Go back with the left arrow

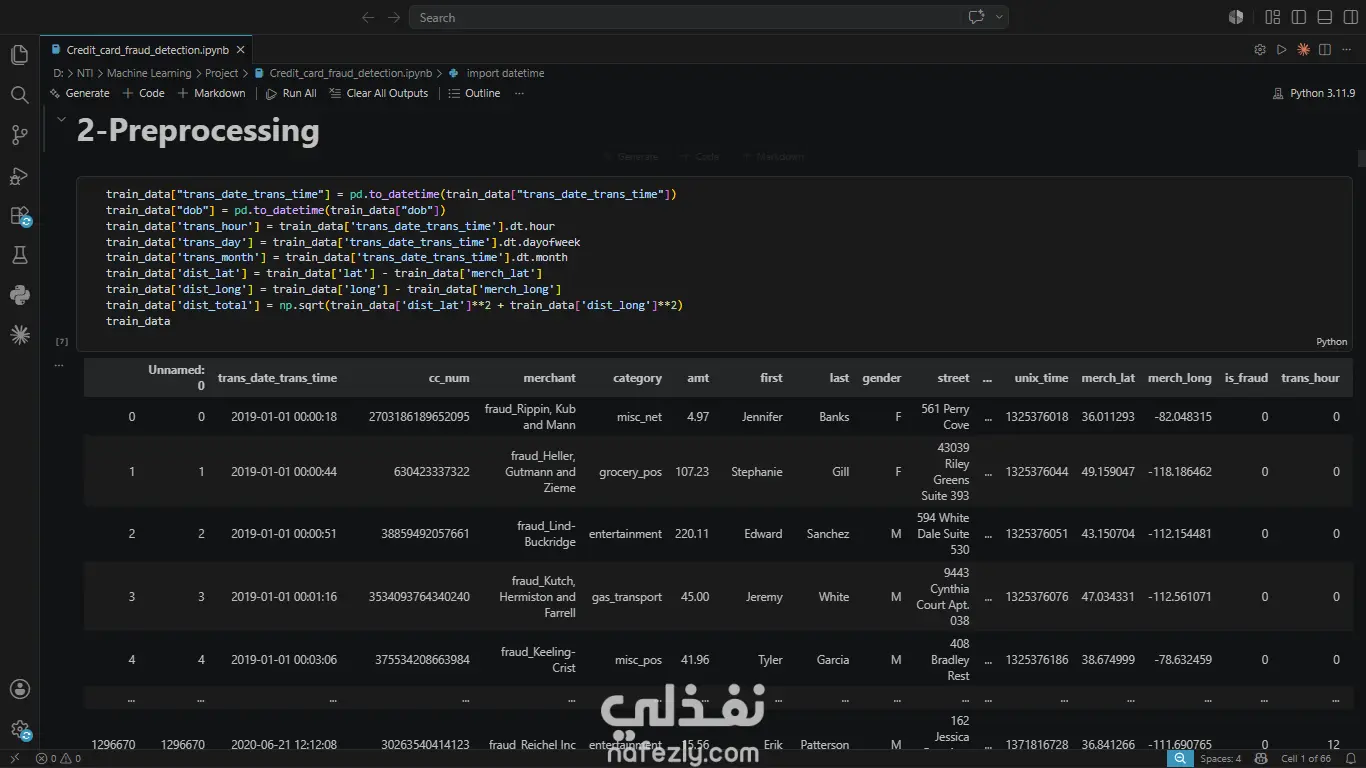click(368, 17)
